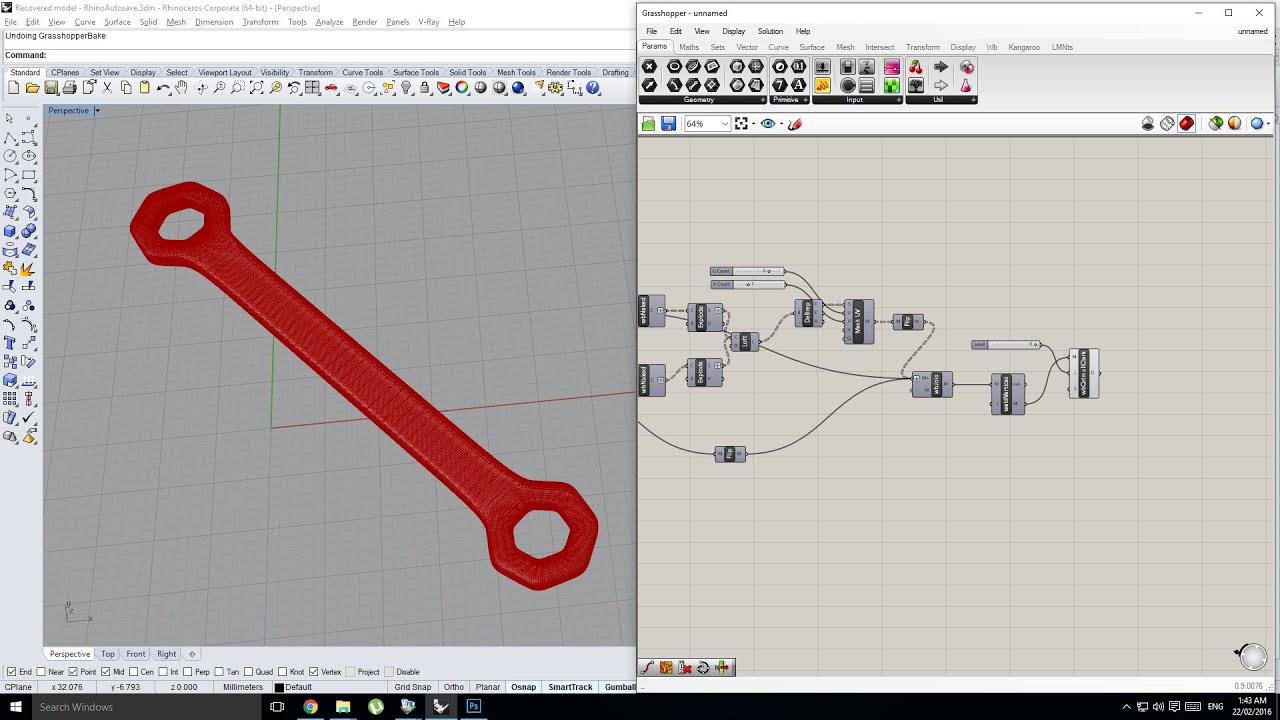Open the V-Ray menu in Rhino
Image resolution: width=1280 pixels, height=720 pixels.
pos(429,22)
